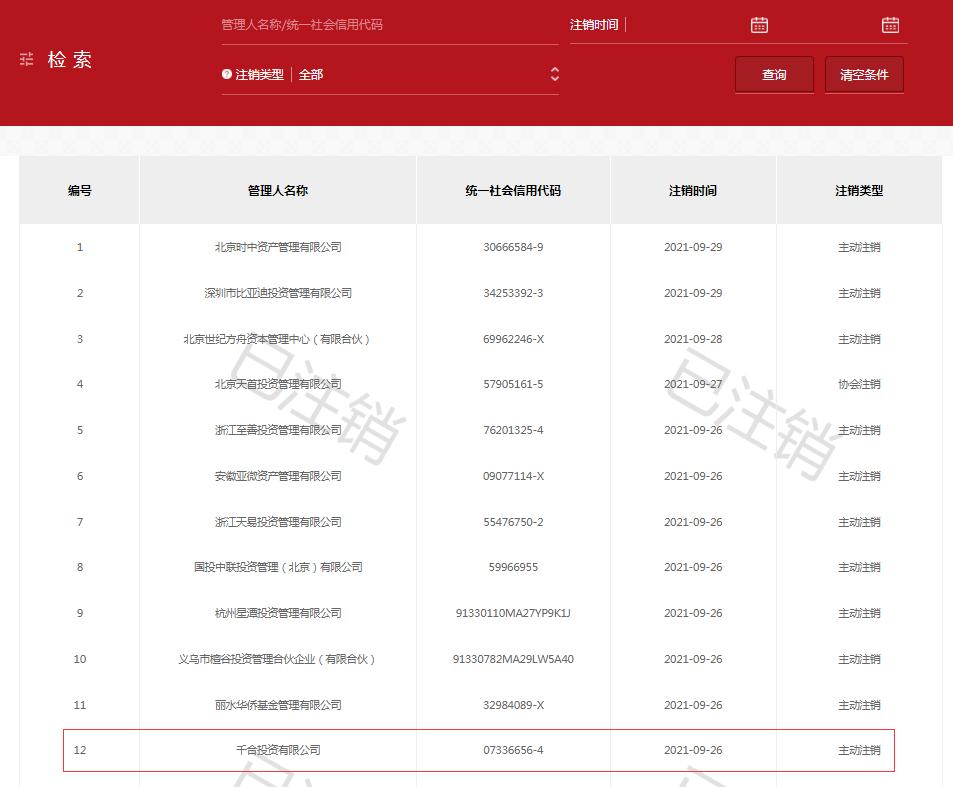Click the red sidebar icon at far left
This screenshot has height=787, width=953.
click(26, 60)
